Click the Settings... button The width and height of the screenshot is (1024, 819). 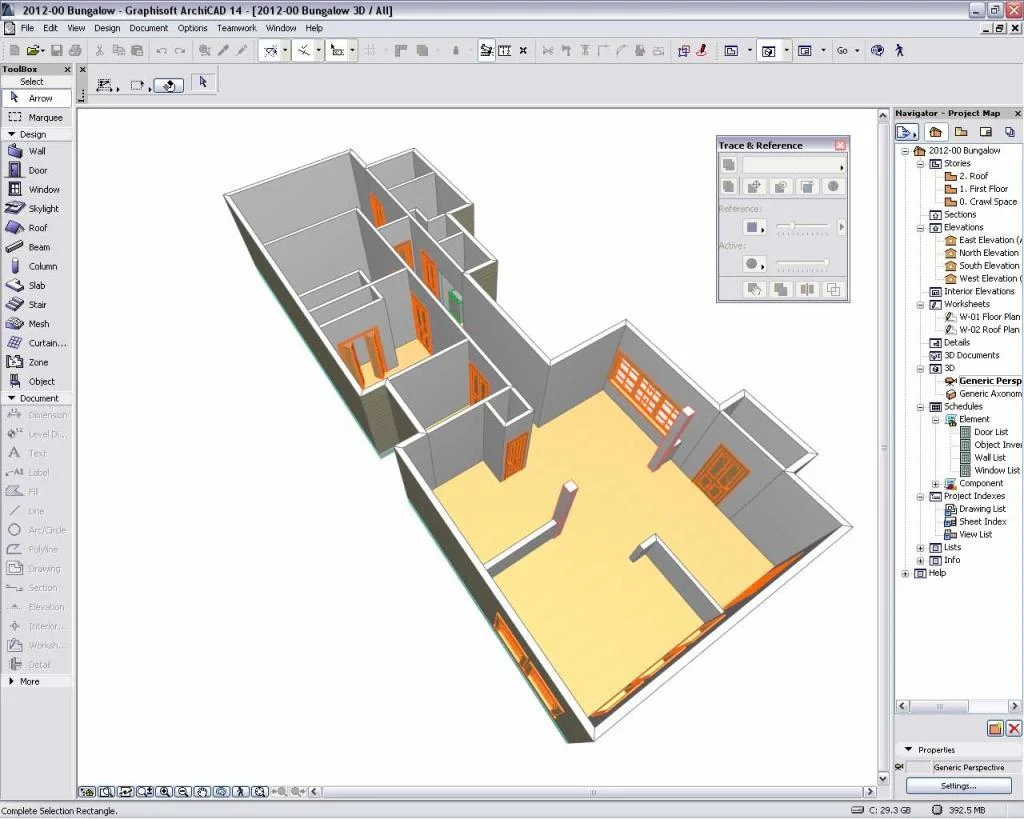[958, 786]
